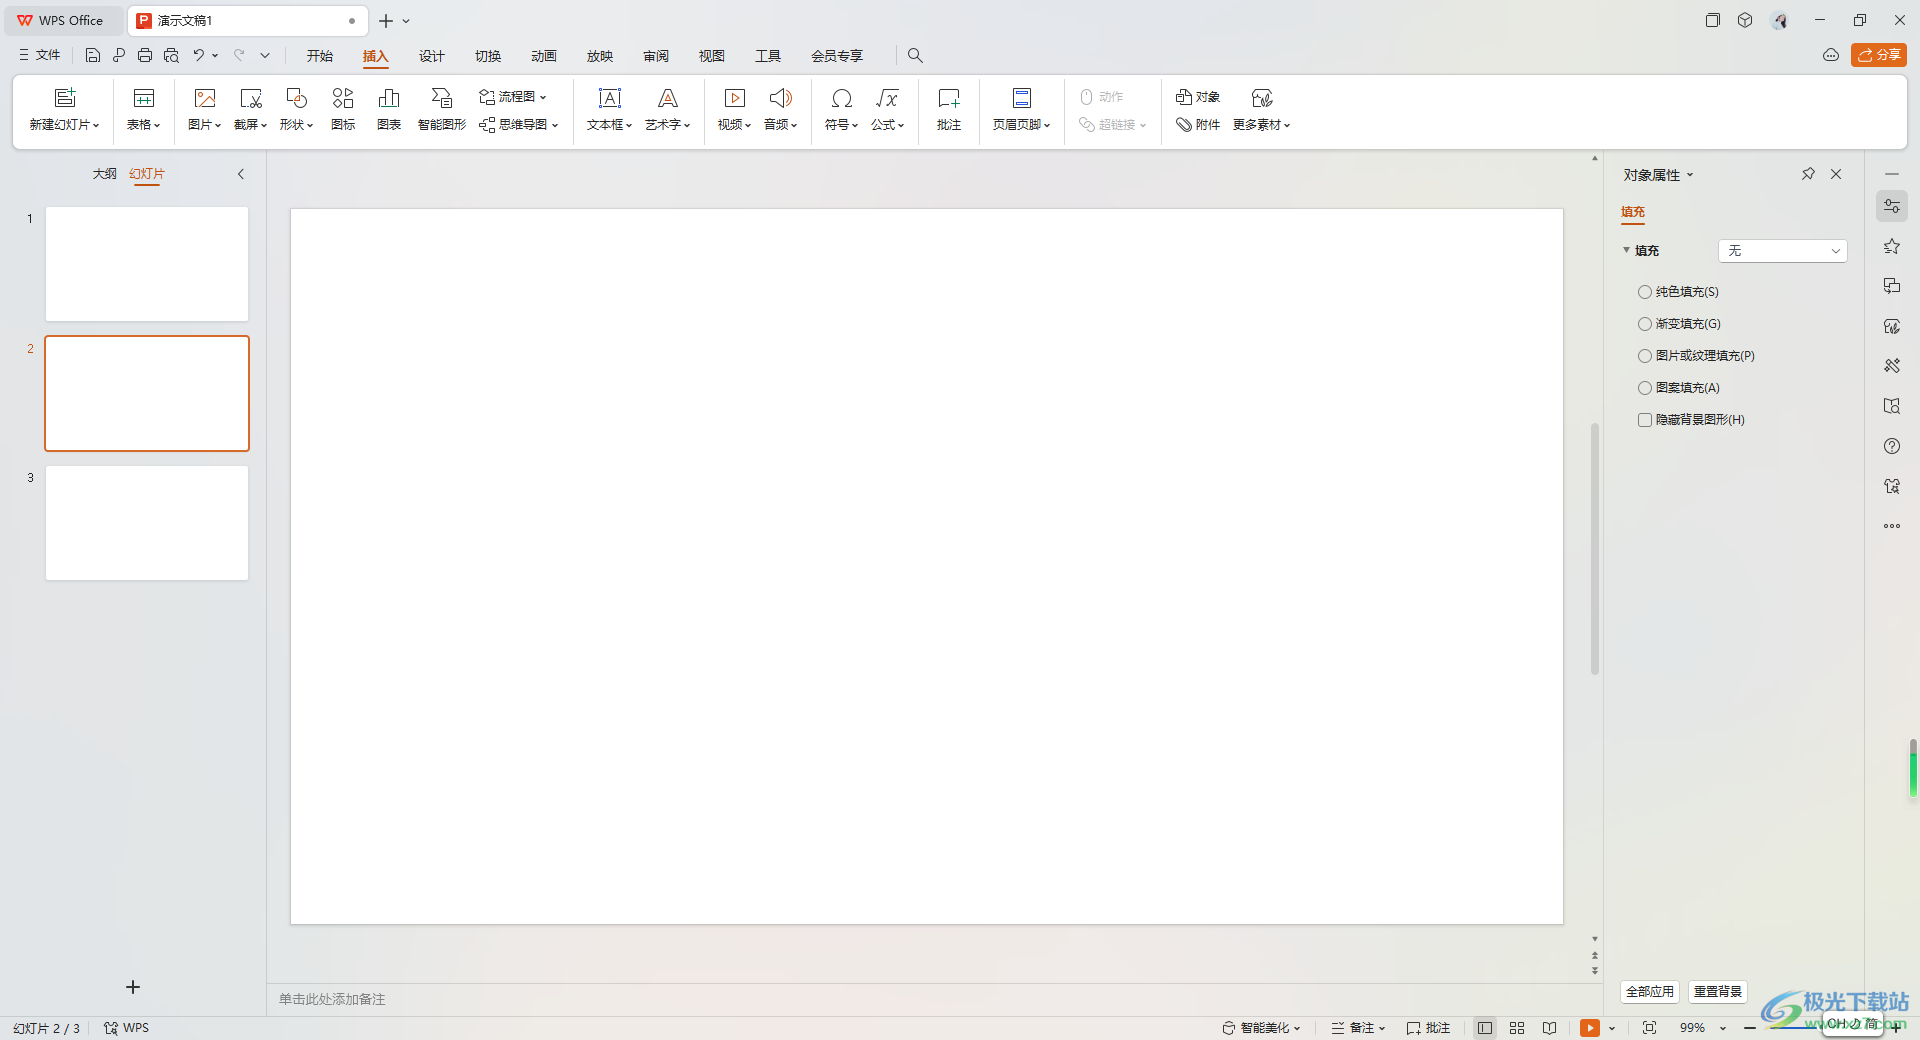Click the Screenshot (截屏) tool icon
Image resolution: width=1920 pixels, height=1040 pixels.
(251, 98)
